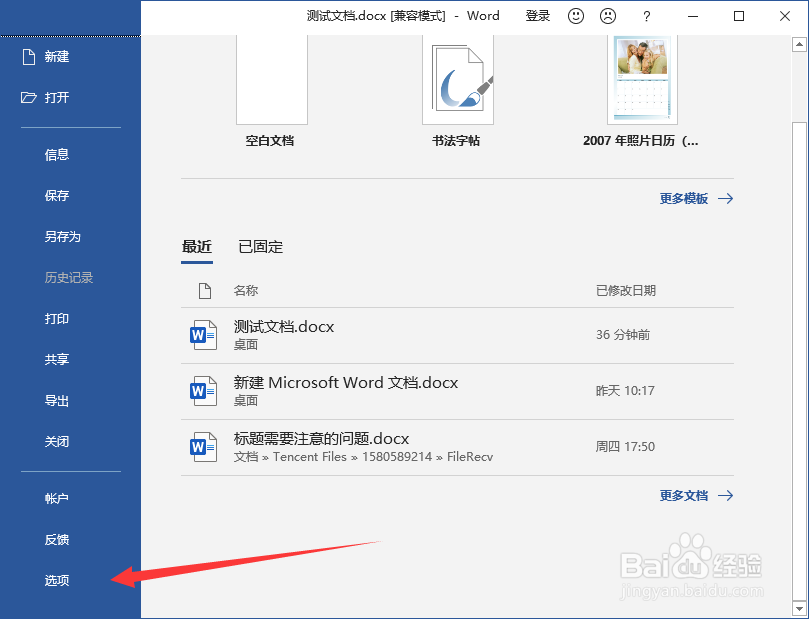Open the 信息 menu item
This screenshot has height=619, width=809.
57,155
